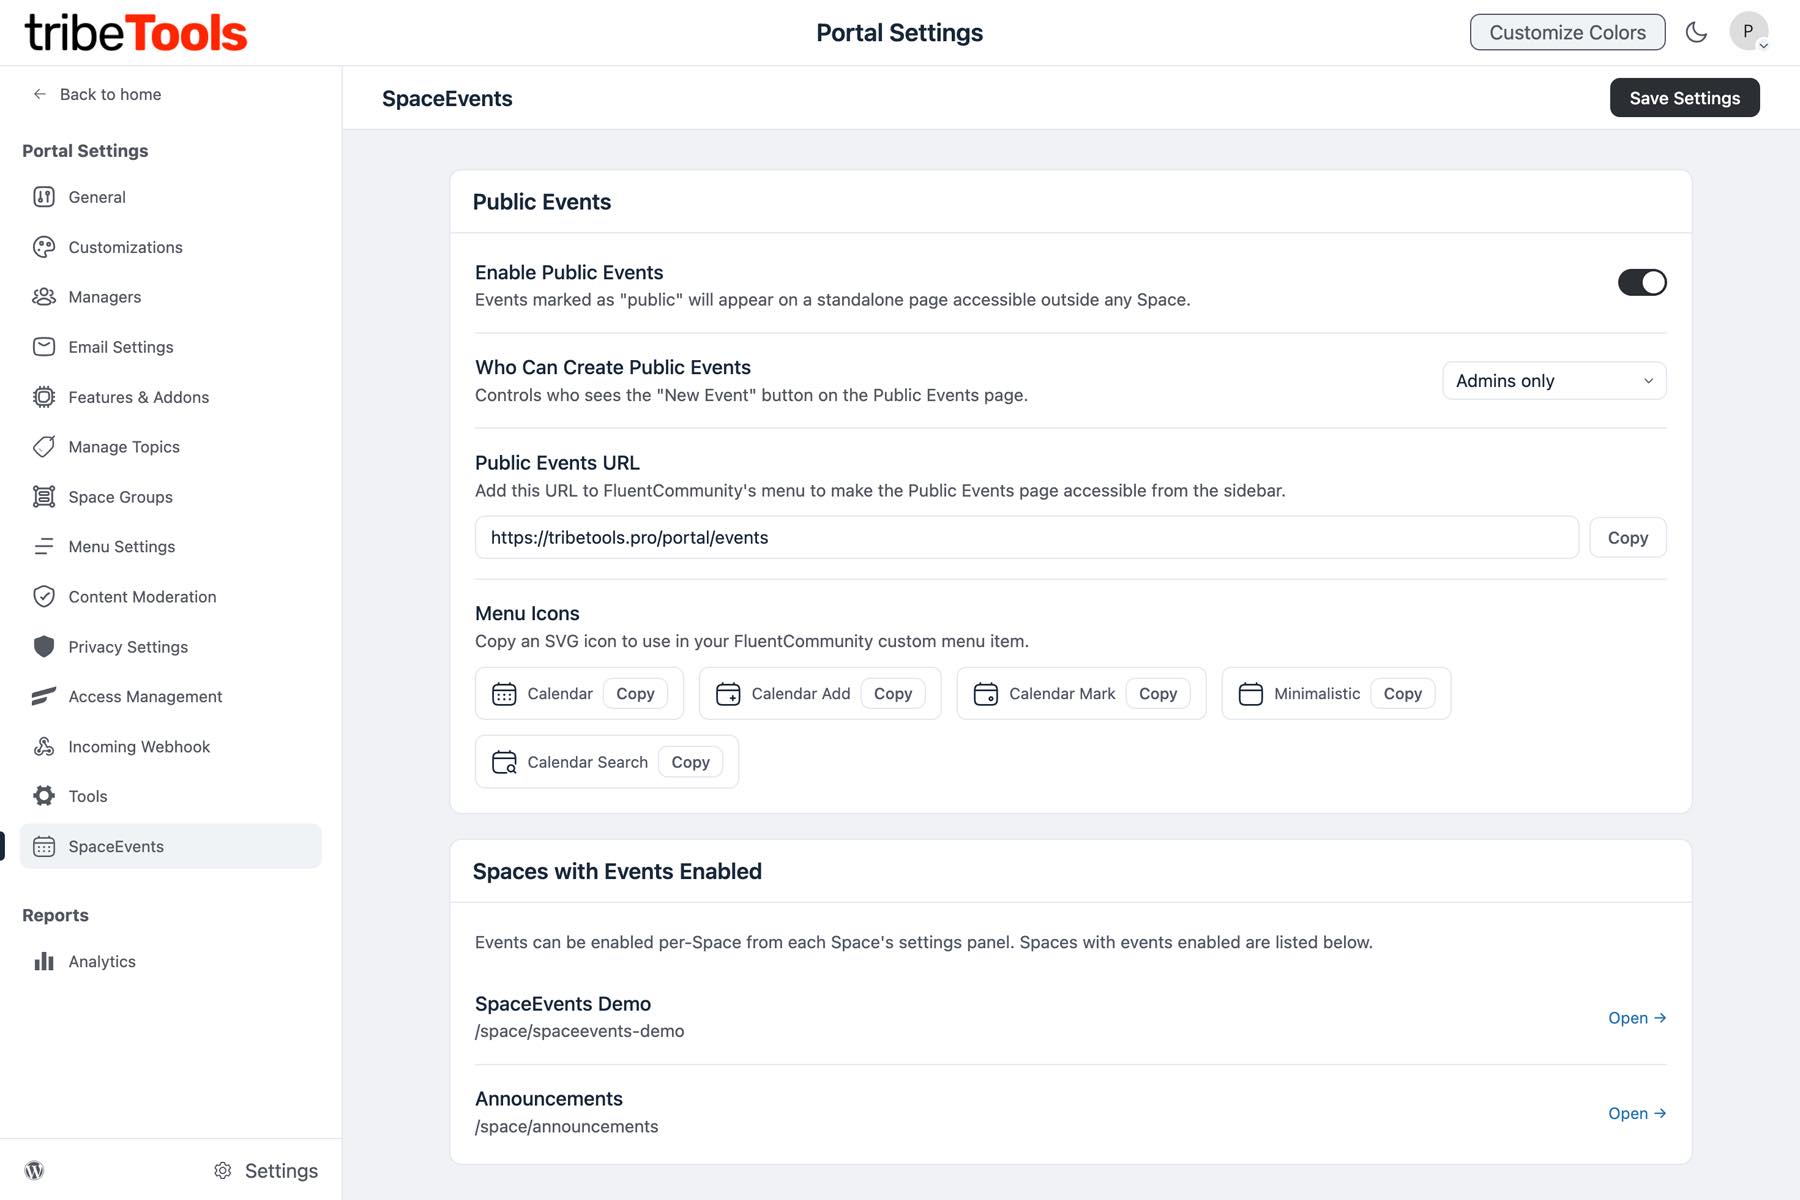1800x1200 pixels.
Task: Click the Save Settings button
Action: pyautogui.click(x=1684, y=98)
